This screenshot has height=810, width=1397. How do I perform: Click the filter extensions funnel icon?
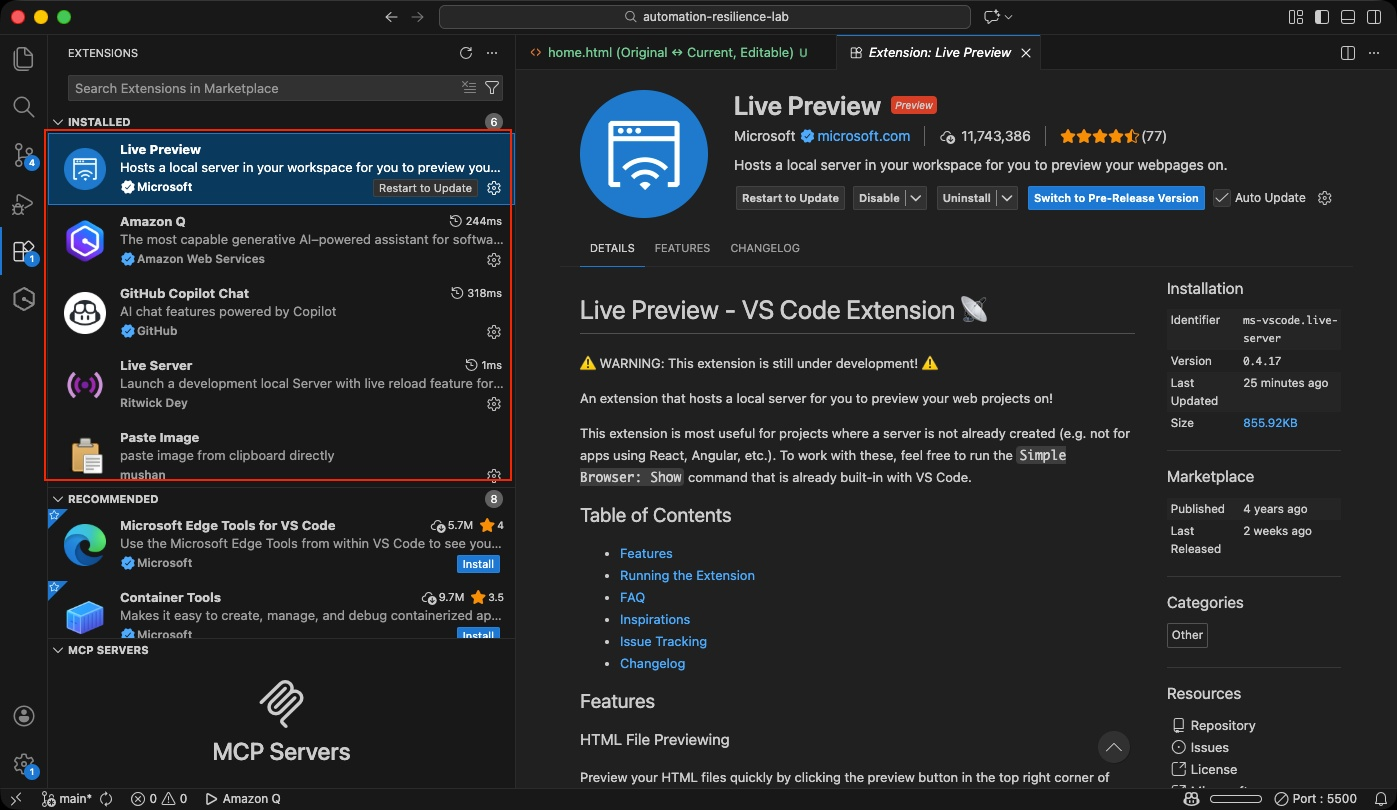(492, 88)
